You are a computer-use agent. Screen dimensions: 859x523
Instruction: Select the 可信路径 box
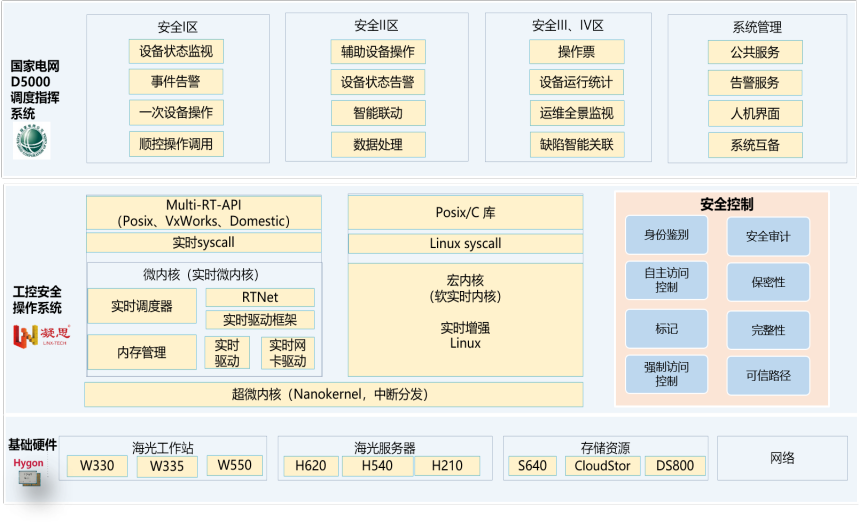767,376
